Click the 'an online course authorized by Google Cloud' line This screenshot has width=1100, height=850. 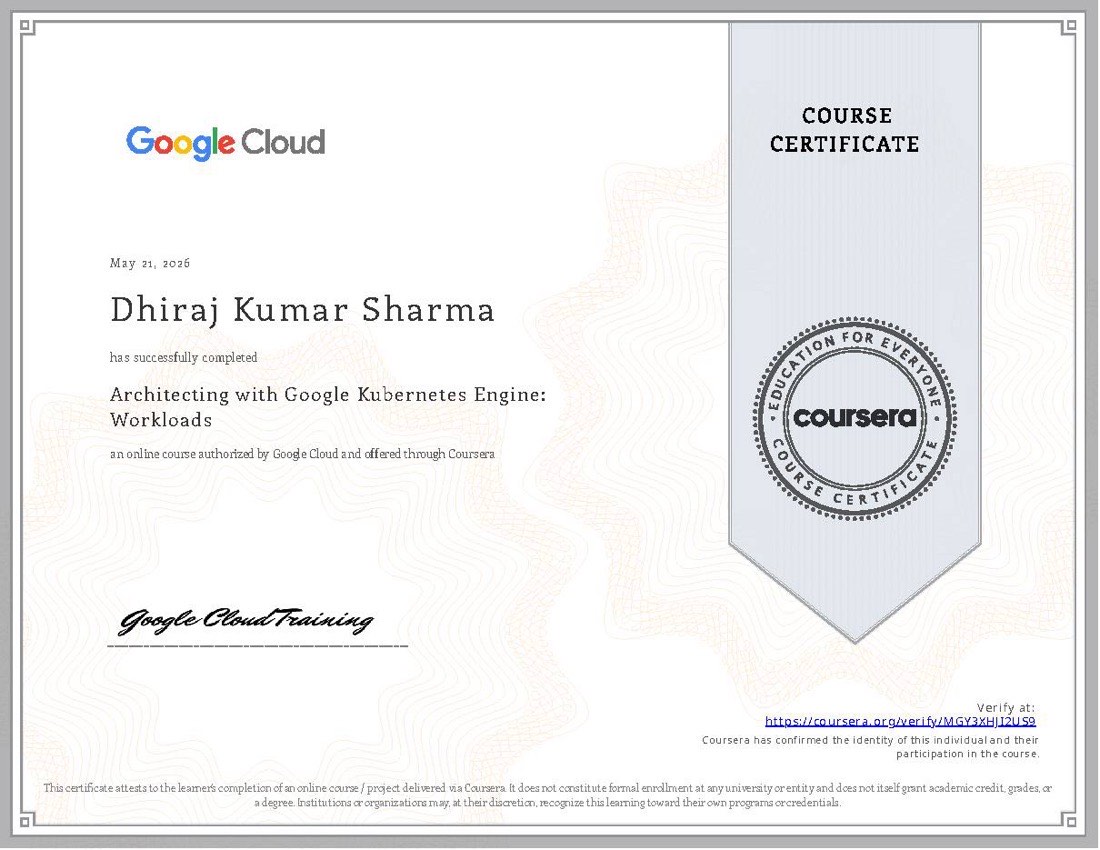pyautogui.click(x=302, y=454)
